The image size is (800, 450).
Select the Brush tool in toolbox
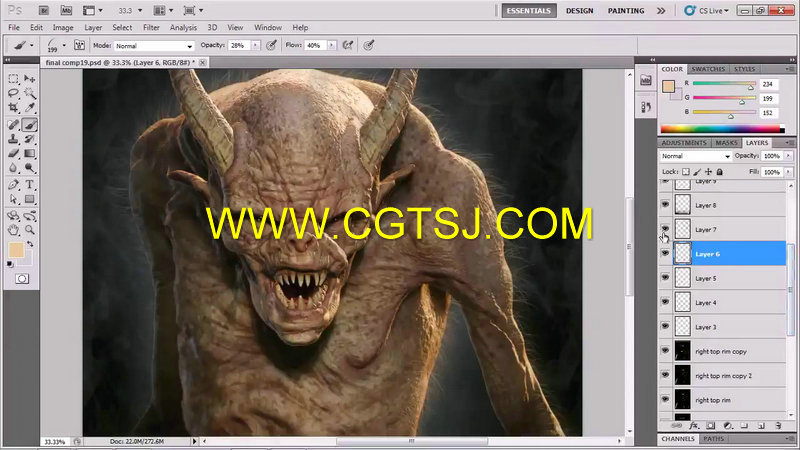coord(30,124)
